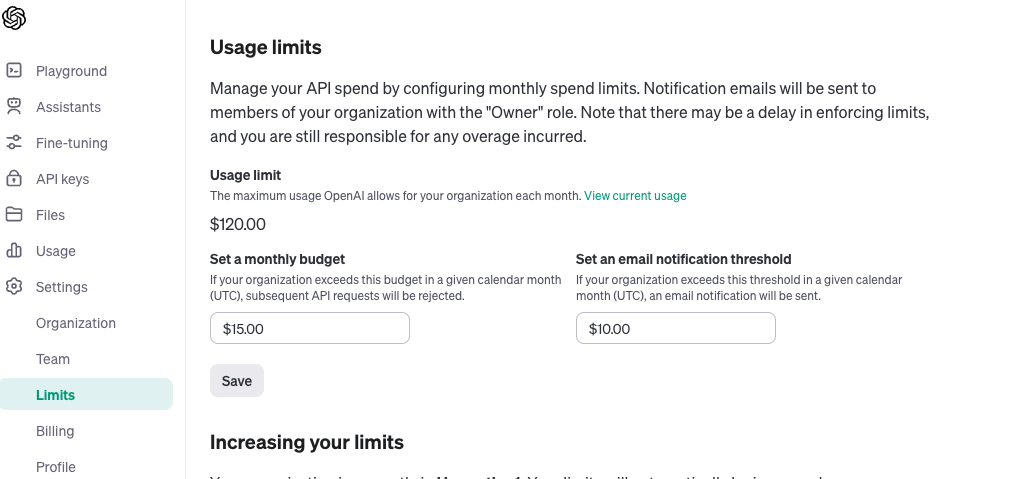
Task: Click the Usage bar chart icon
Action: [x=14, y=251]
